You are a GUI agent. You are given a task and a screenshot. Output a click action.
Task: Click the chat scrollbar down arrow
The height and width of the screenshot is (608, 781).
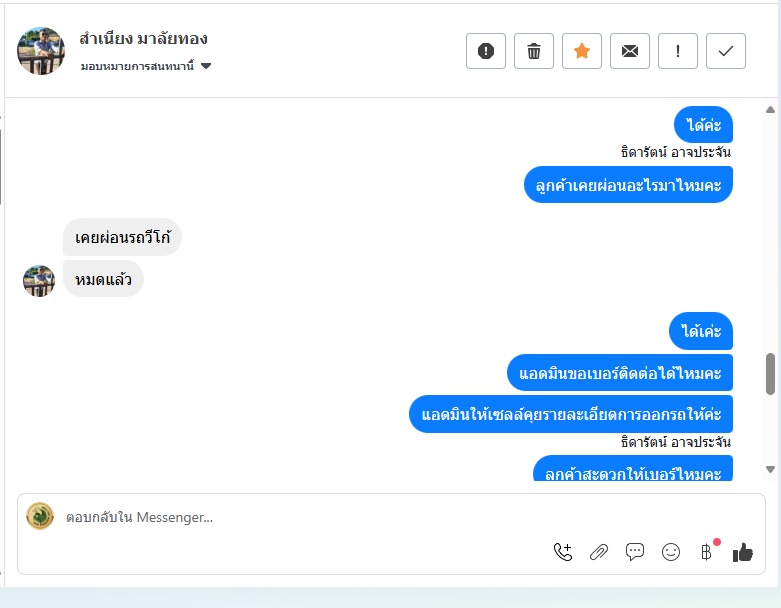tap(770, 469)
